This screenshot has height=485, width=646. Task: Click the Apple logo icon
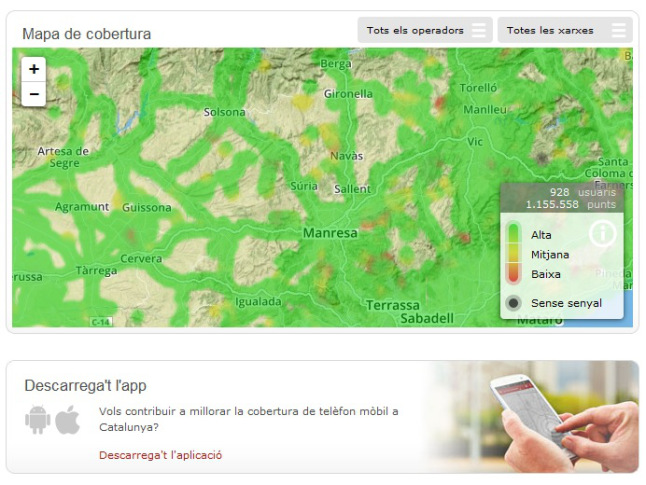pyautogui.click(x=67, y=420)
